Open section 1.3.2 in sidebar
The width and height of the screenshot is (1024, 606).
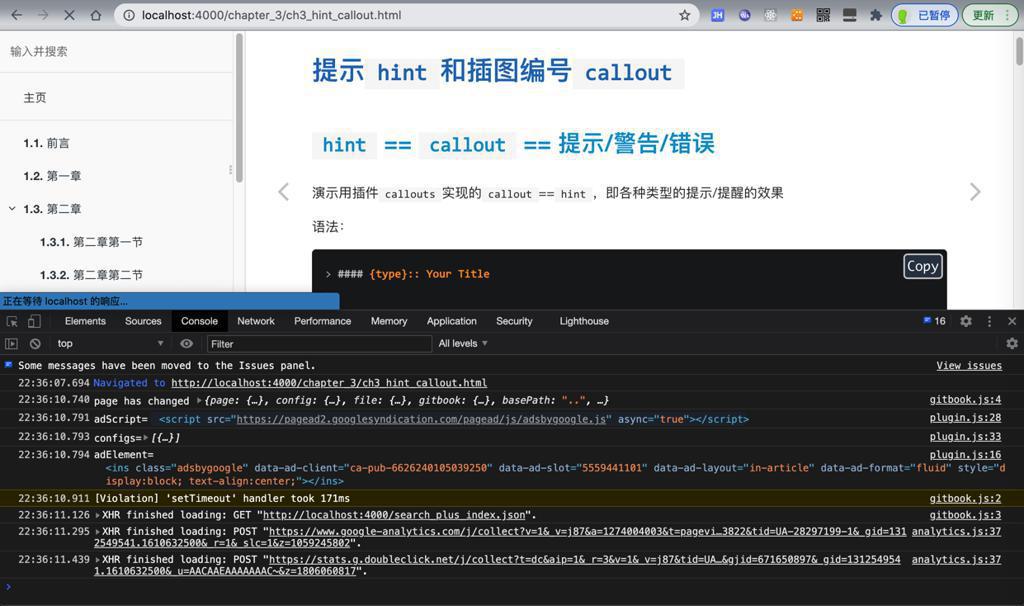click(x=91, y=275)
